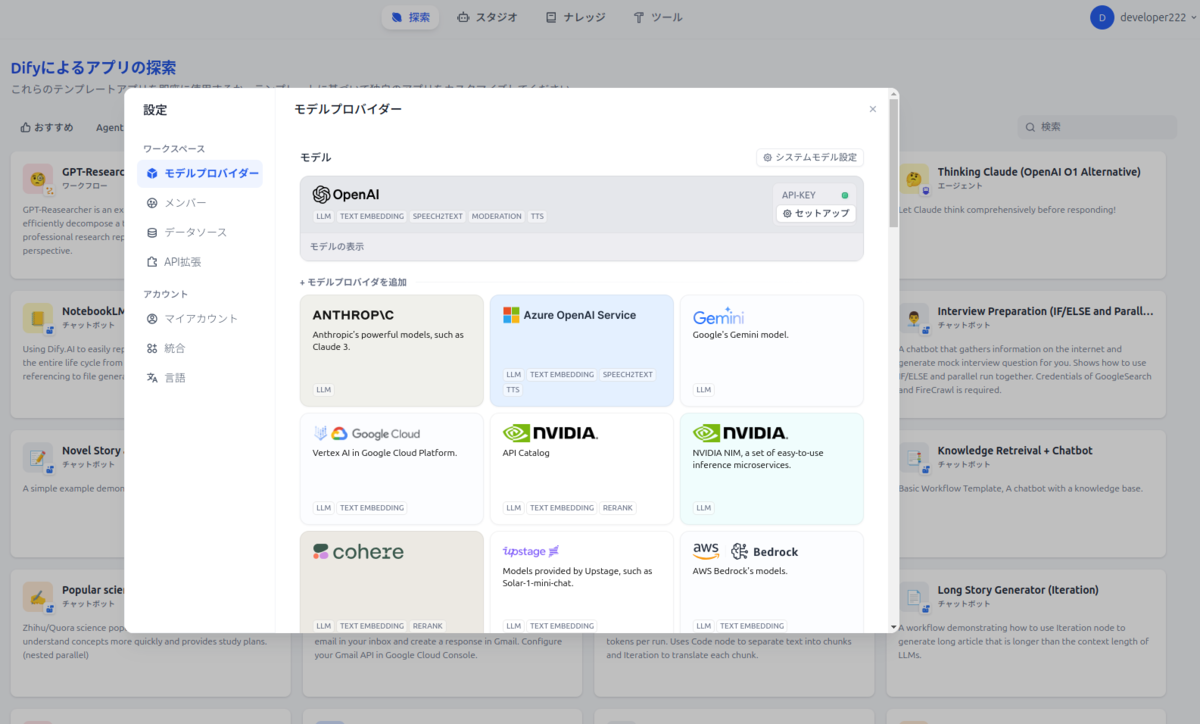Viewport: 1200px width, 724px height.
Task: Click the SPEECH2TEXT tag on OpenAI card
Action: (x=438, y=216)
